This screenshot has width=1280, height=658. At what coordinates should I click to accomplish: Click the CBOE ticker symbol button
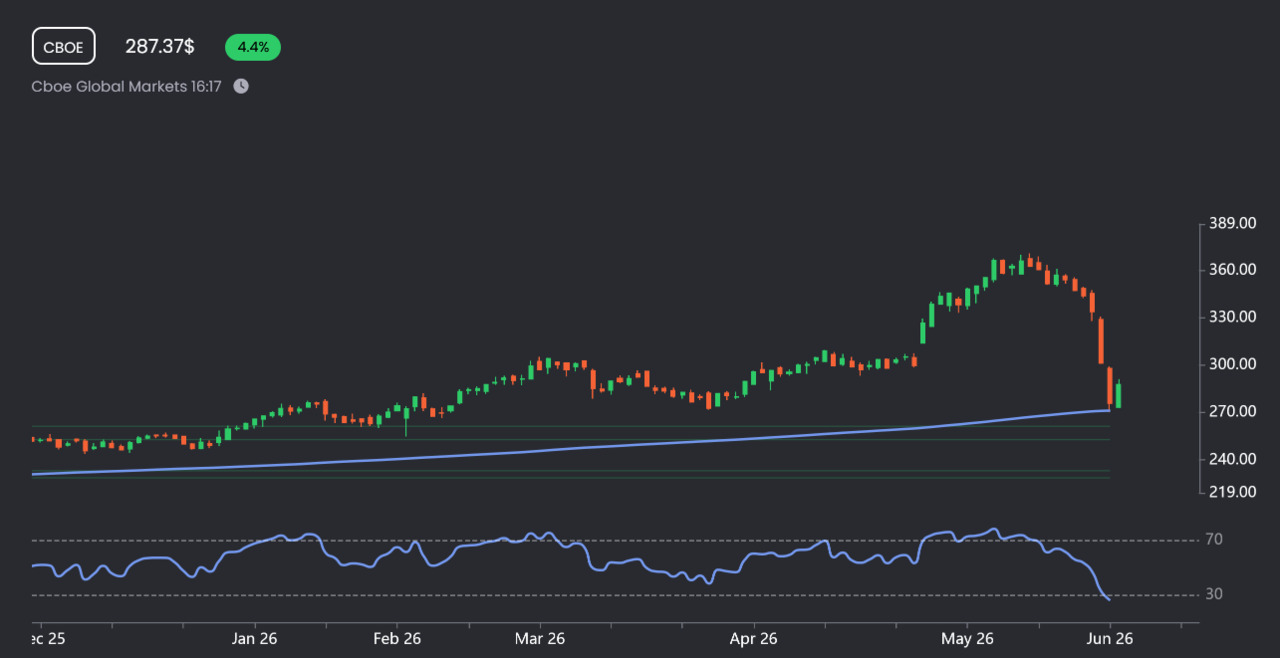pyautogui.click(x=64, y=46)
